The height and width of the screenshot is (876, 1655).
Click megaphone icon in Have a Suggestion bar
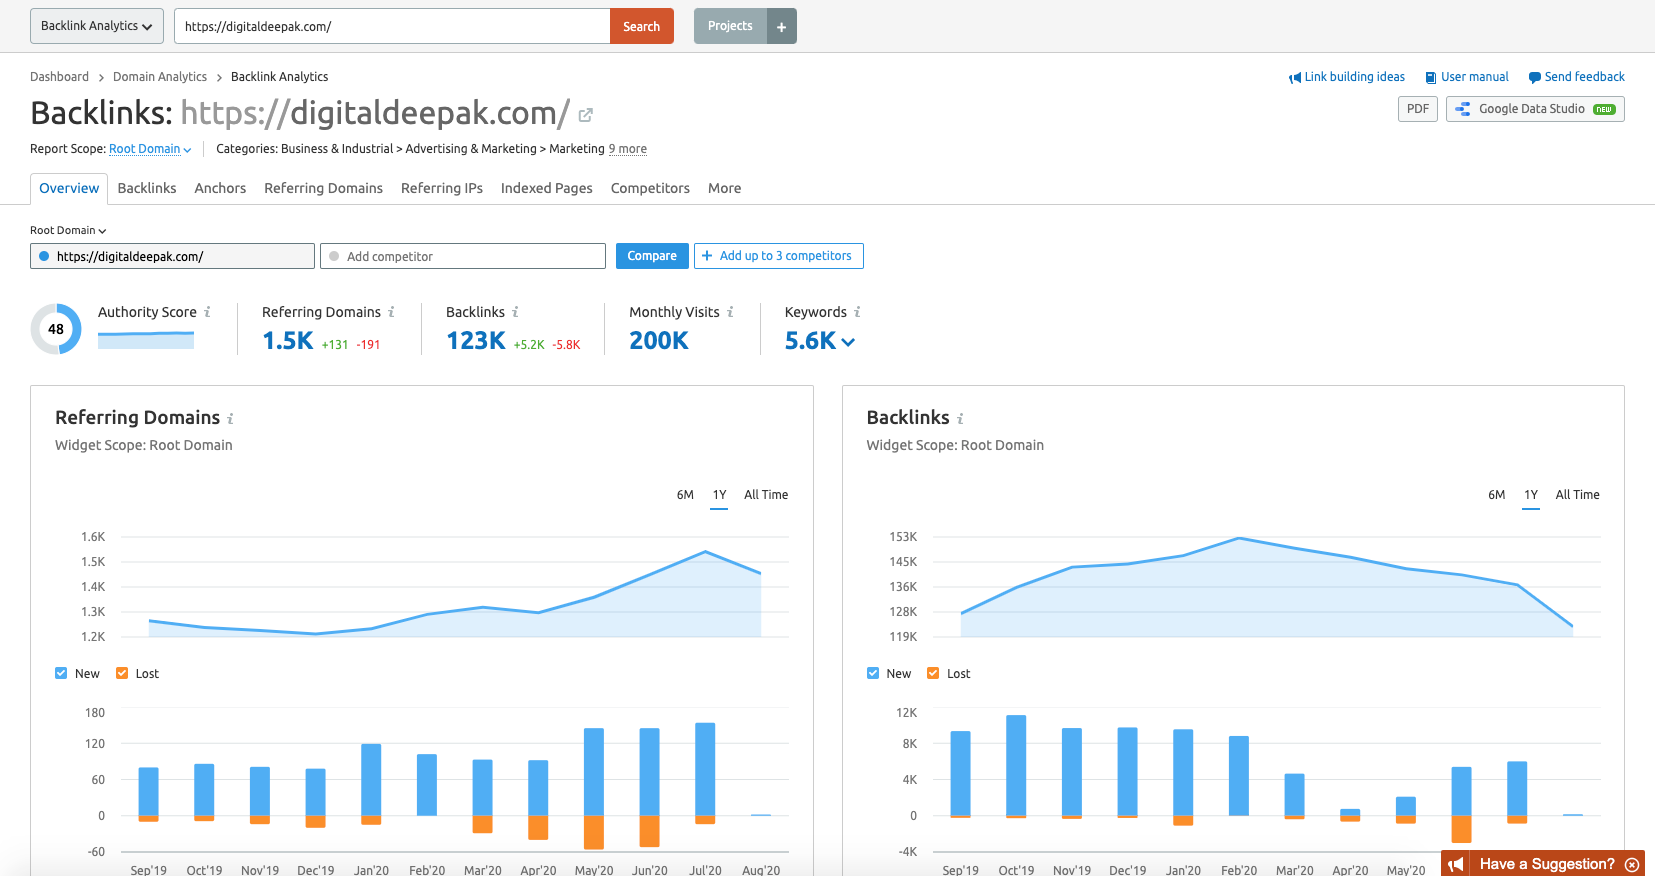(1456, 864)
